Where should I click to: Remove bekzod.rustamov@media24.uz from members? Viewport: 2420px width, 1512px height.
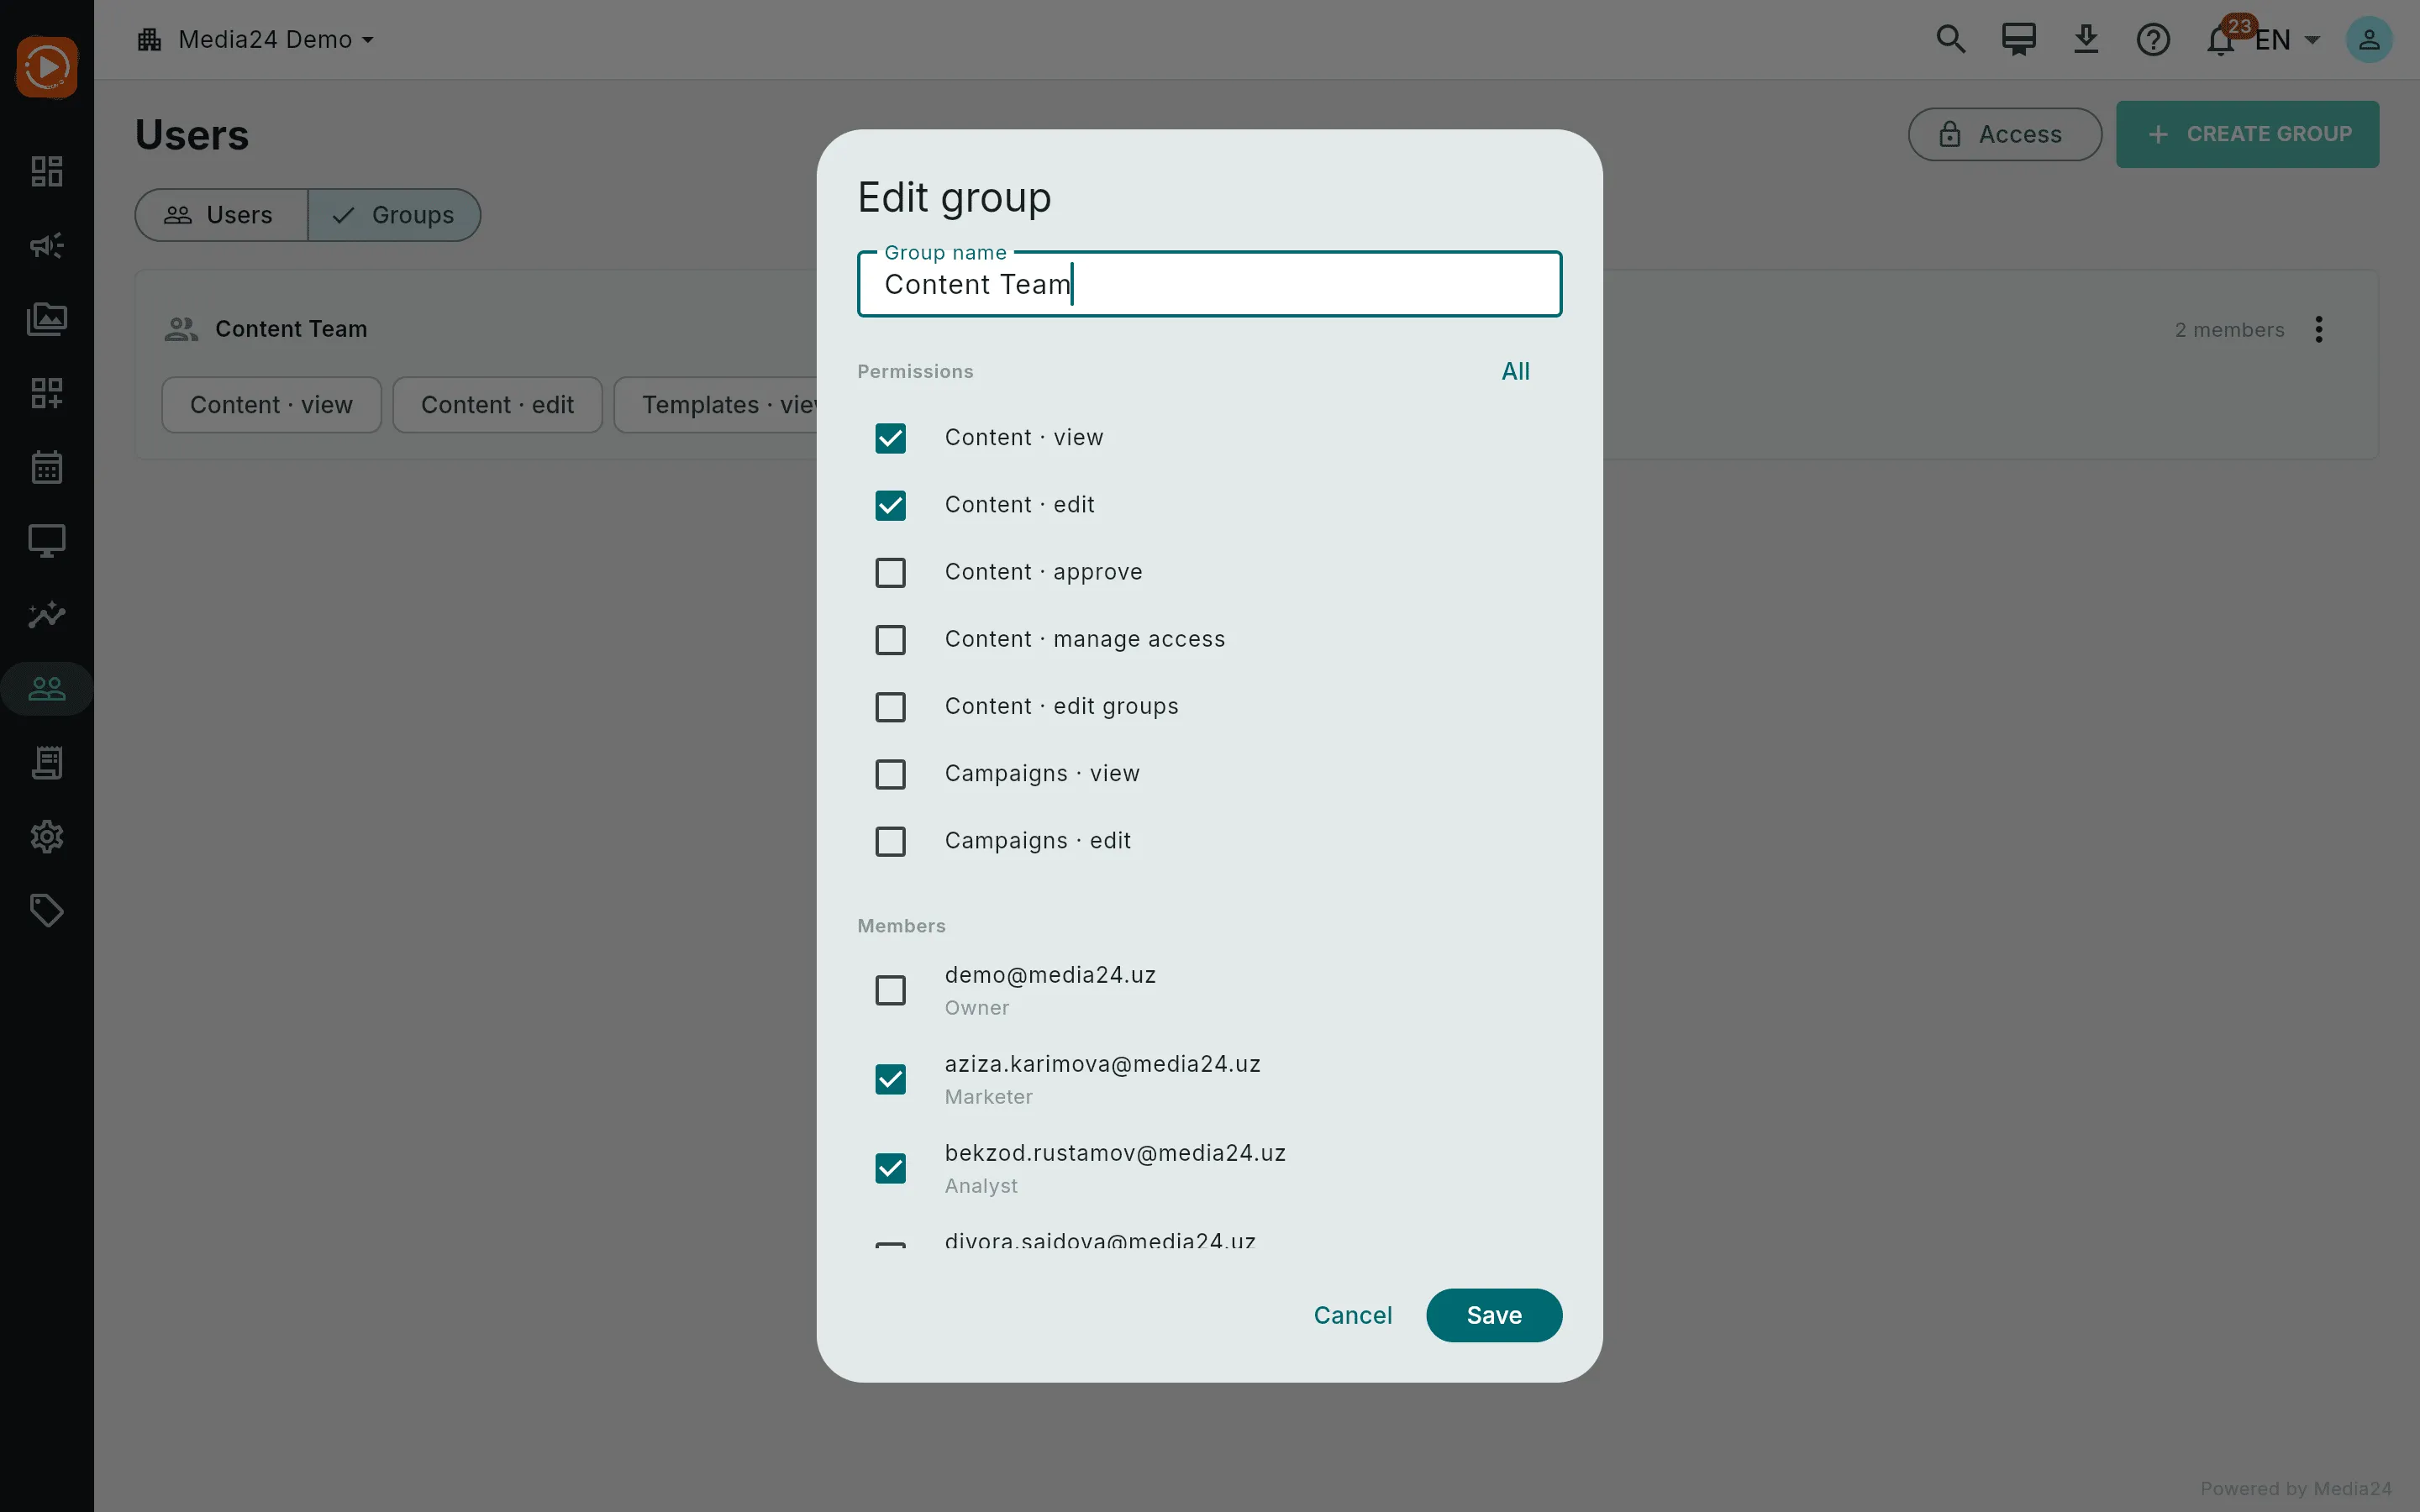(890, 1168)
